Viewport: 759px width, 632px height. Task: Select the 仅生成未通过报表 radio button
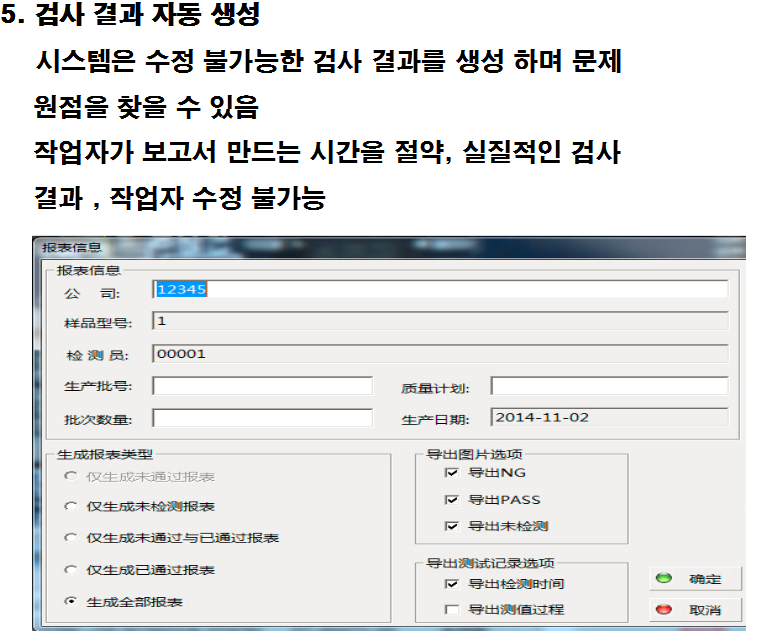pyautogui.click(x=71, y=476)
